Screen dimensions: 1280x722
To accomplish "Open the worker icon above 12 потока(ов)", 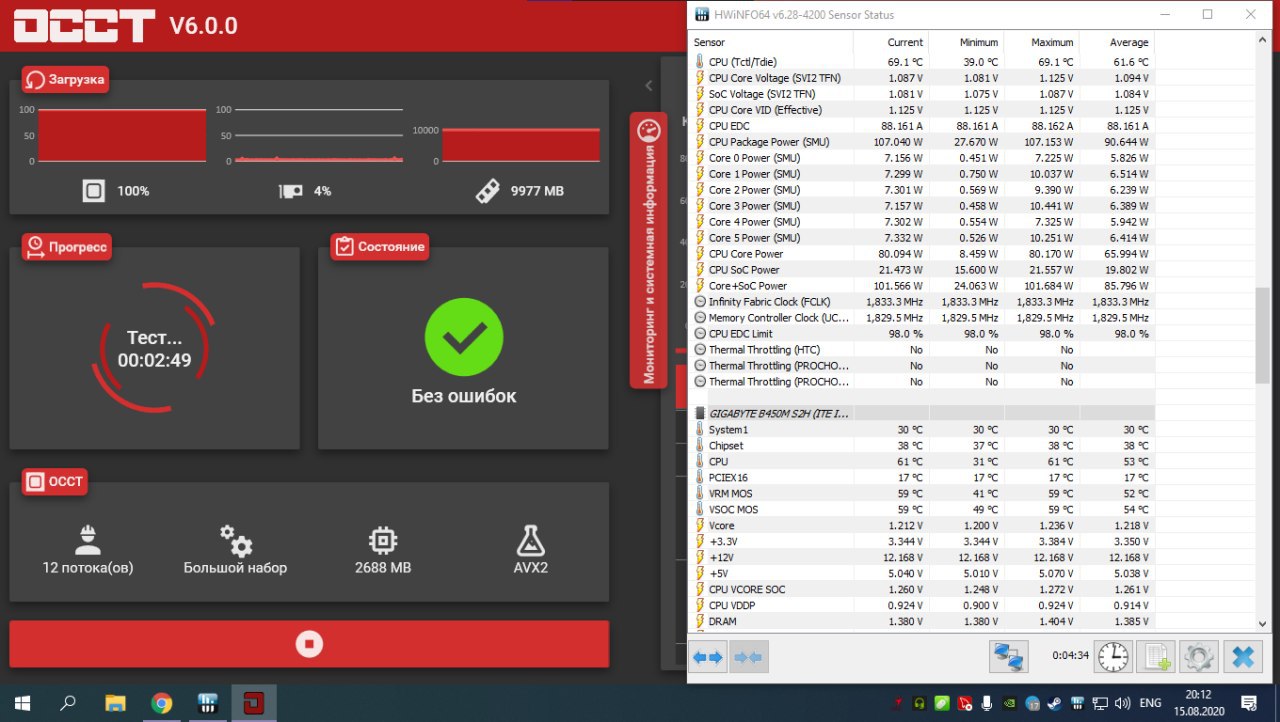I will click(88, 541).
